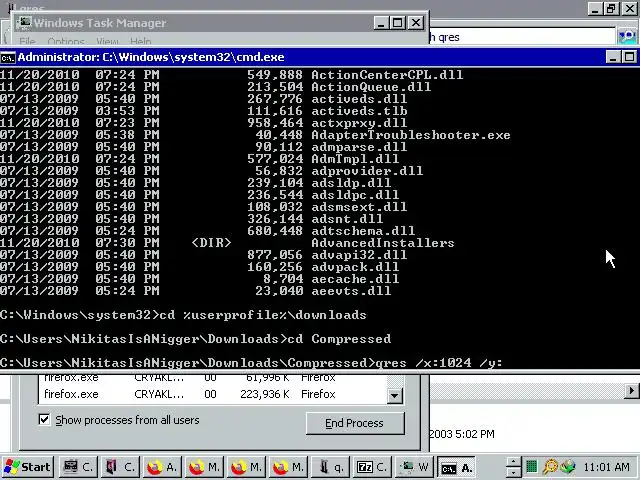Switch to the Task Manager taskbar button W
The image size is (640, 480).
413,467
